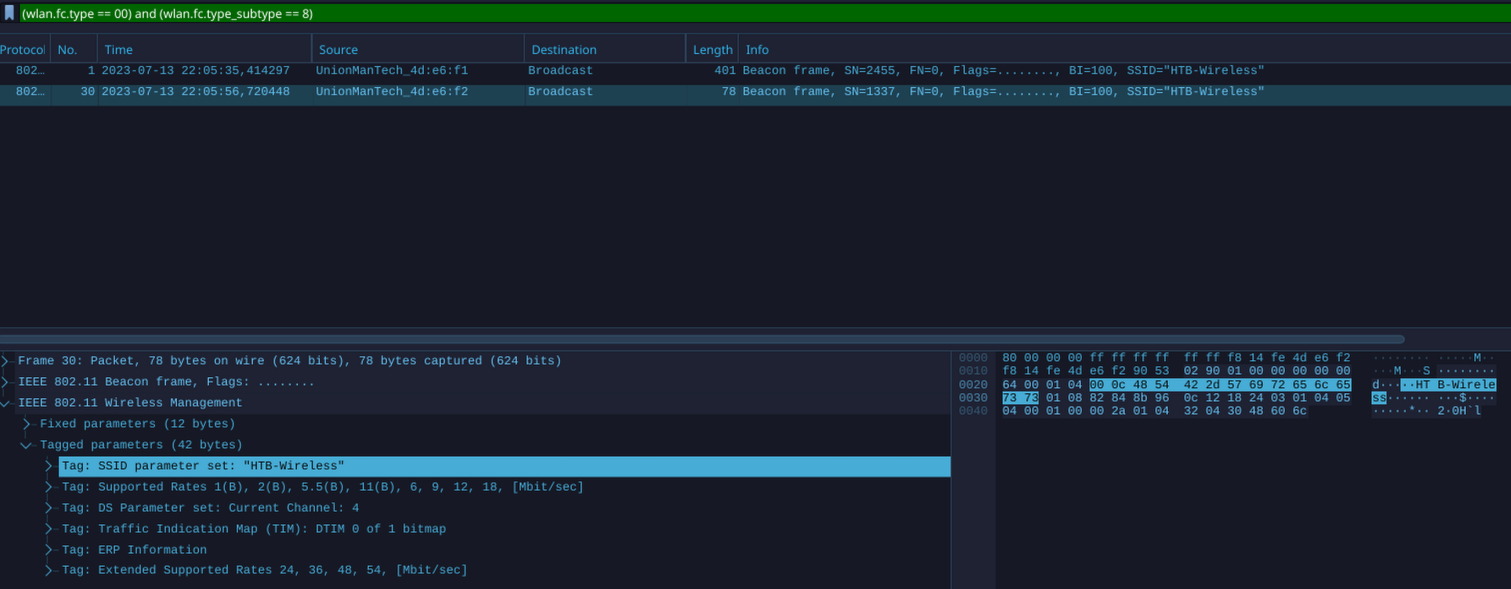Image resolution: width=1511 pixels, height=589 pixels.
Task: Collapse the IEEE 802.11 Wireless Management tree
Action: 7,402
